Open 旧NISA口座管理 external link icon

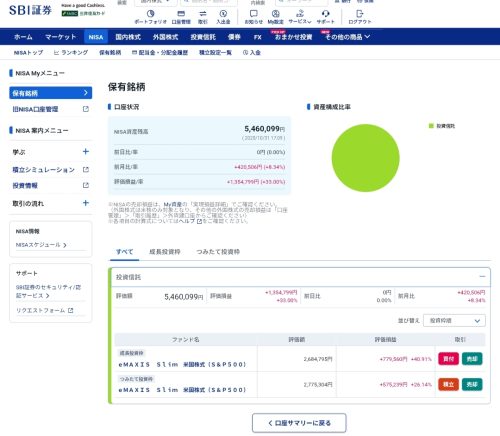(x=86, y=109)
